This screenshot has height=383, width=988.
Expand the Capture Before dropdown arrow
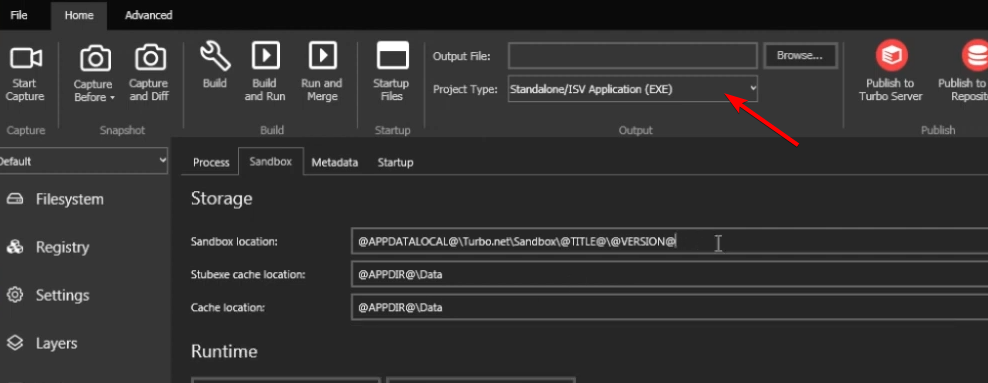click(x=112, y=98)
